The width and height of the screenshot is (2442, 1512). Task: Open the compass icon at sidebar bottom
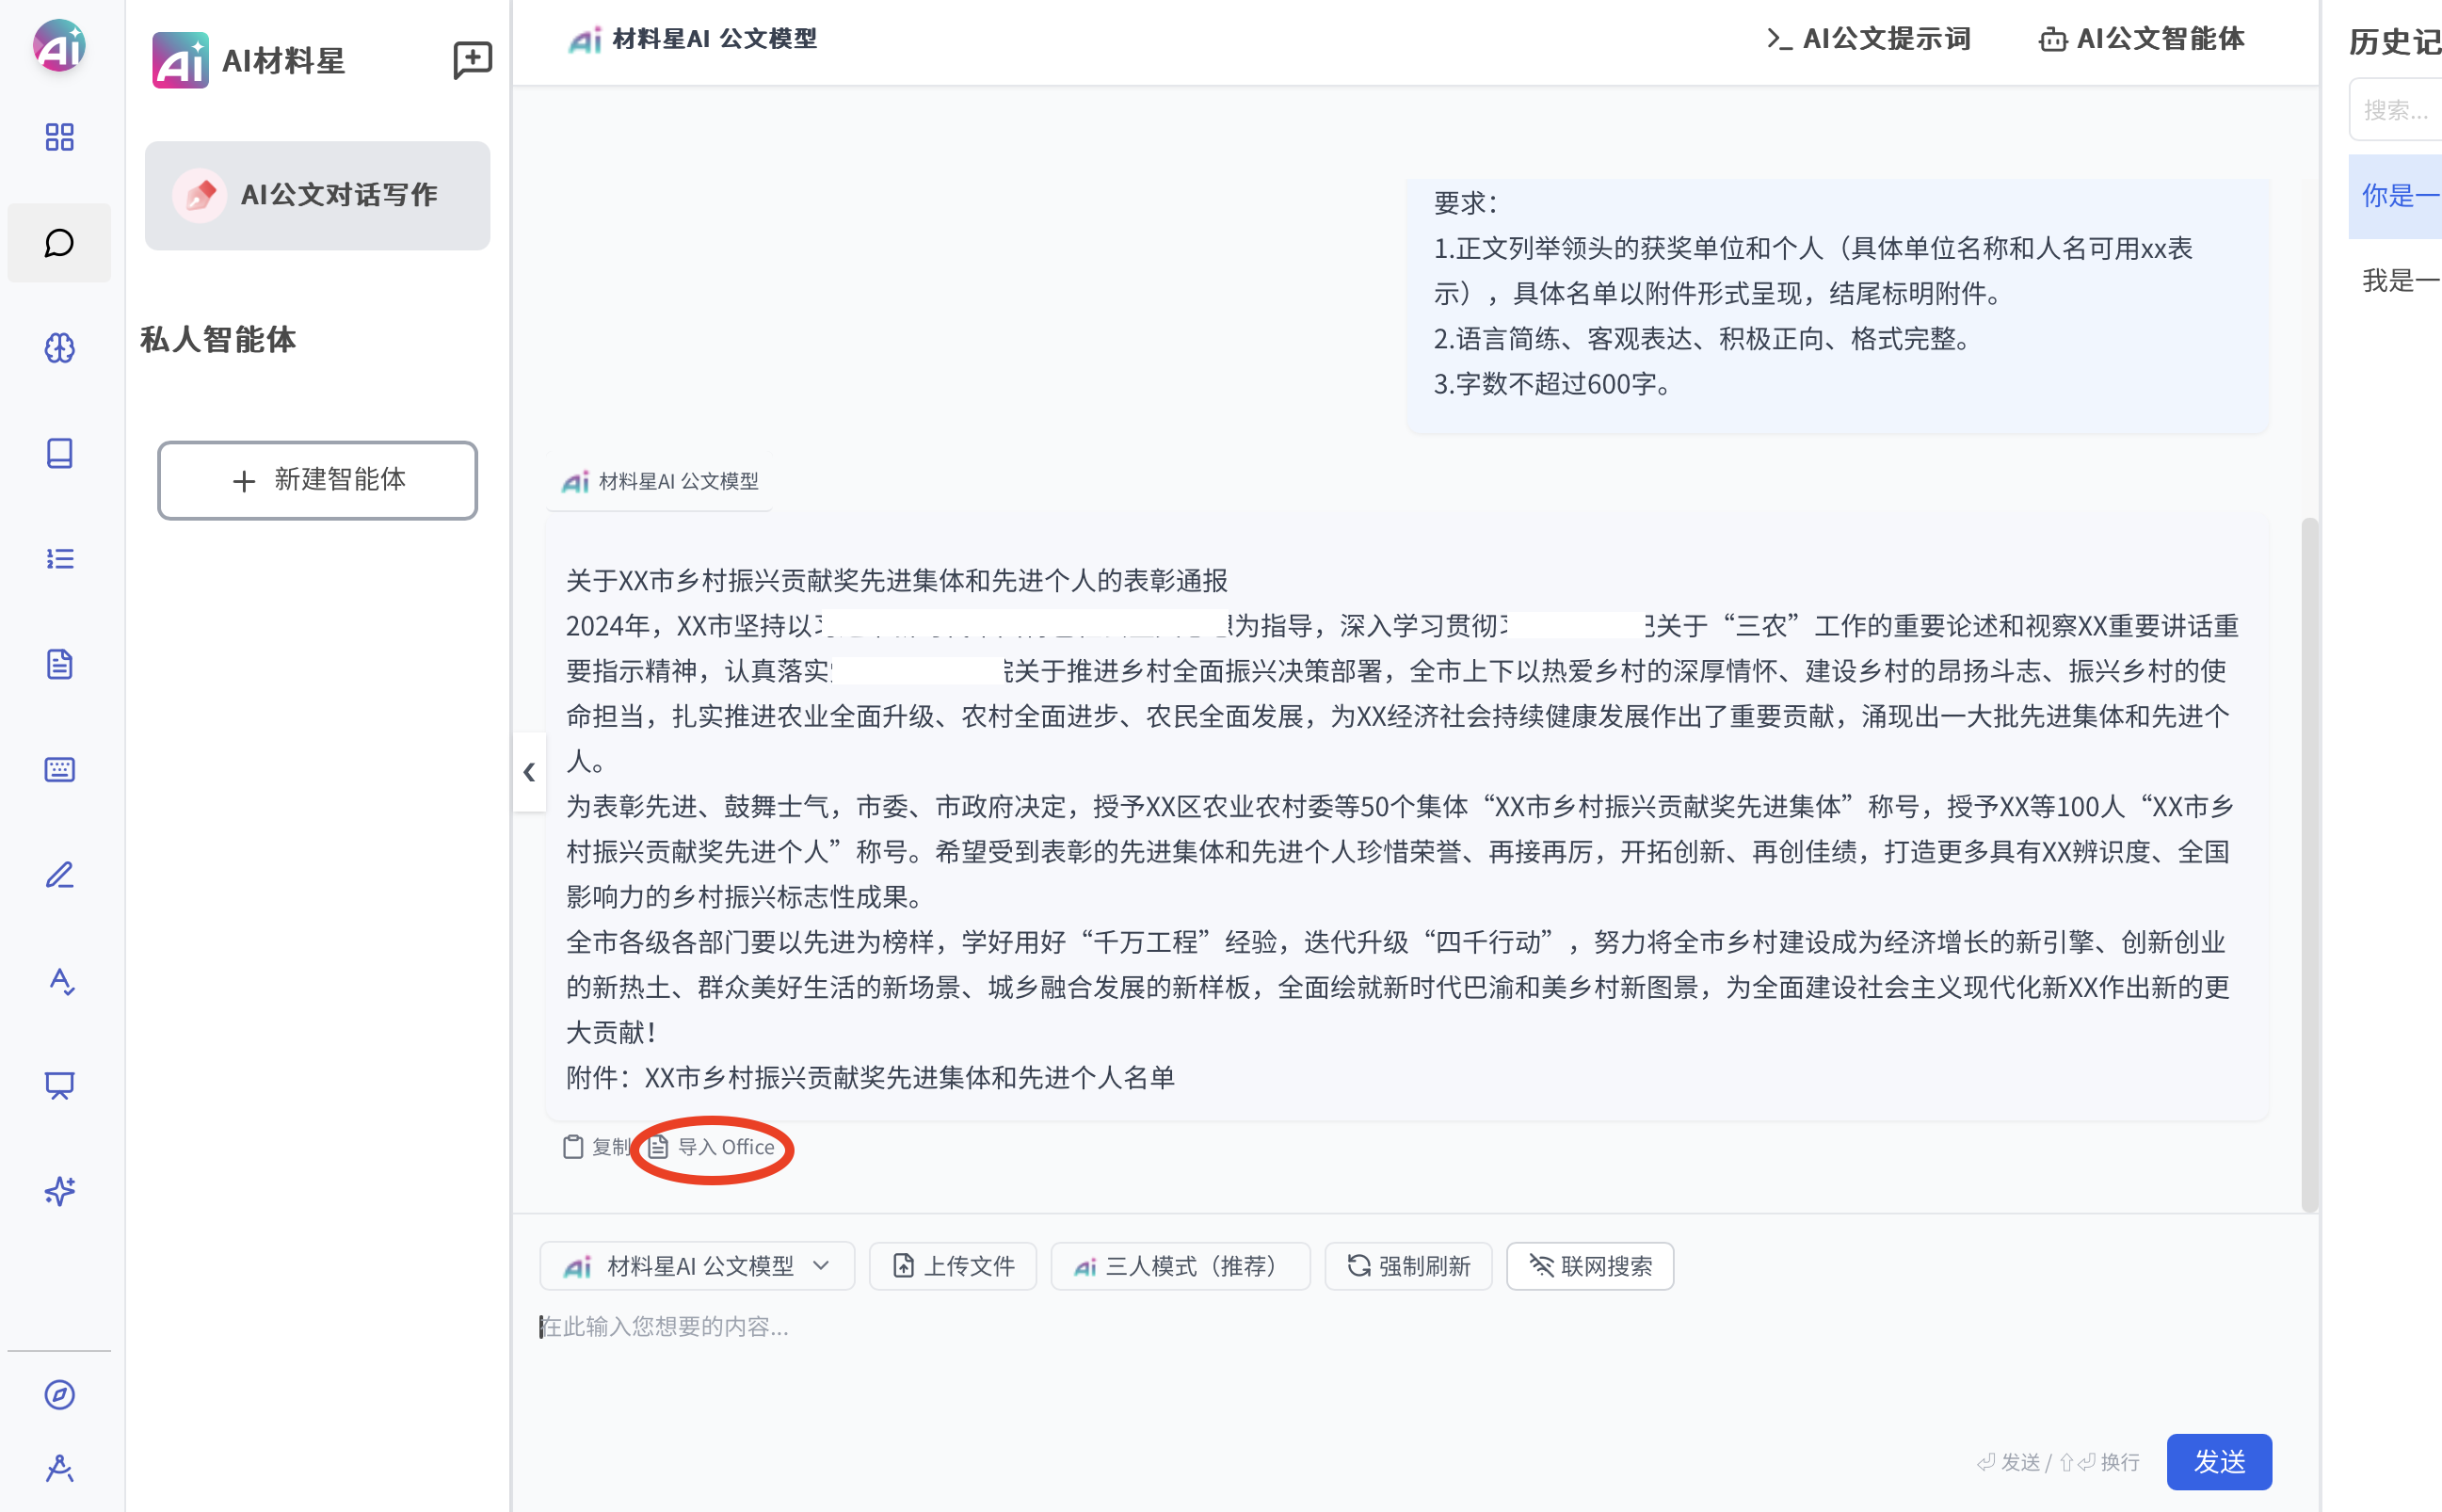point(59,1394)
